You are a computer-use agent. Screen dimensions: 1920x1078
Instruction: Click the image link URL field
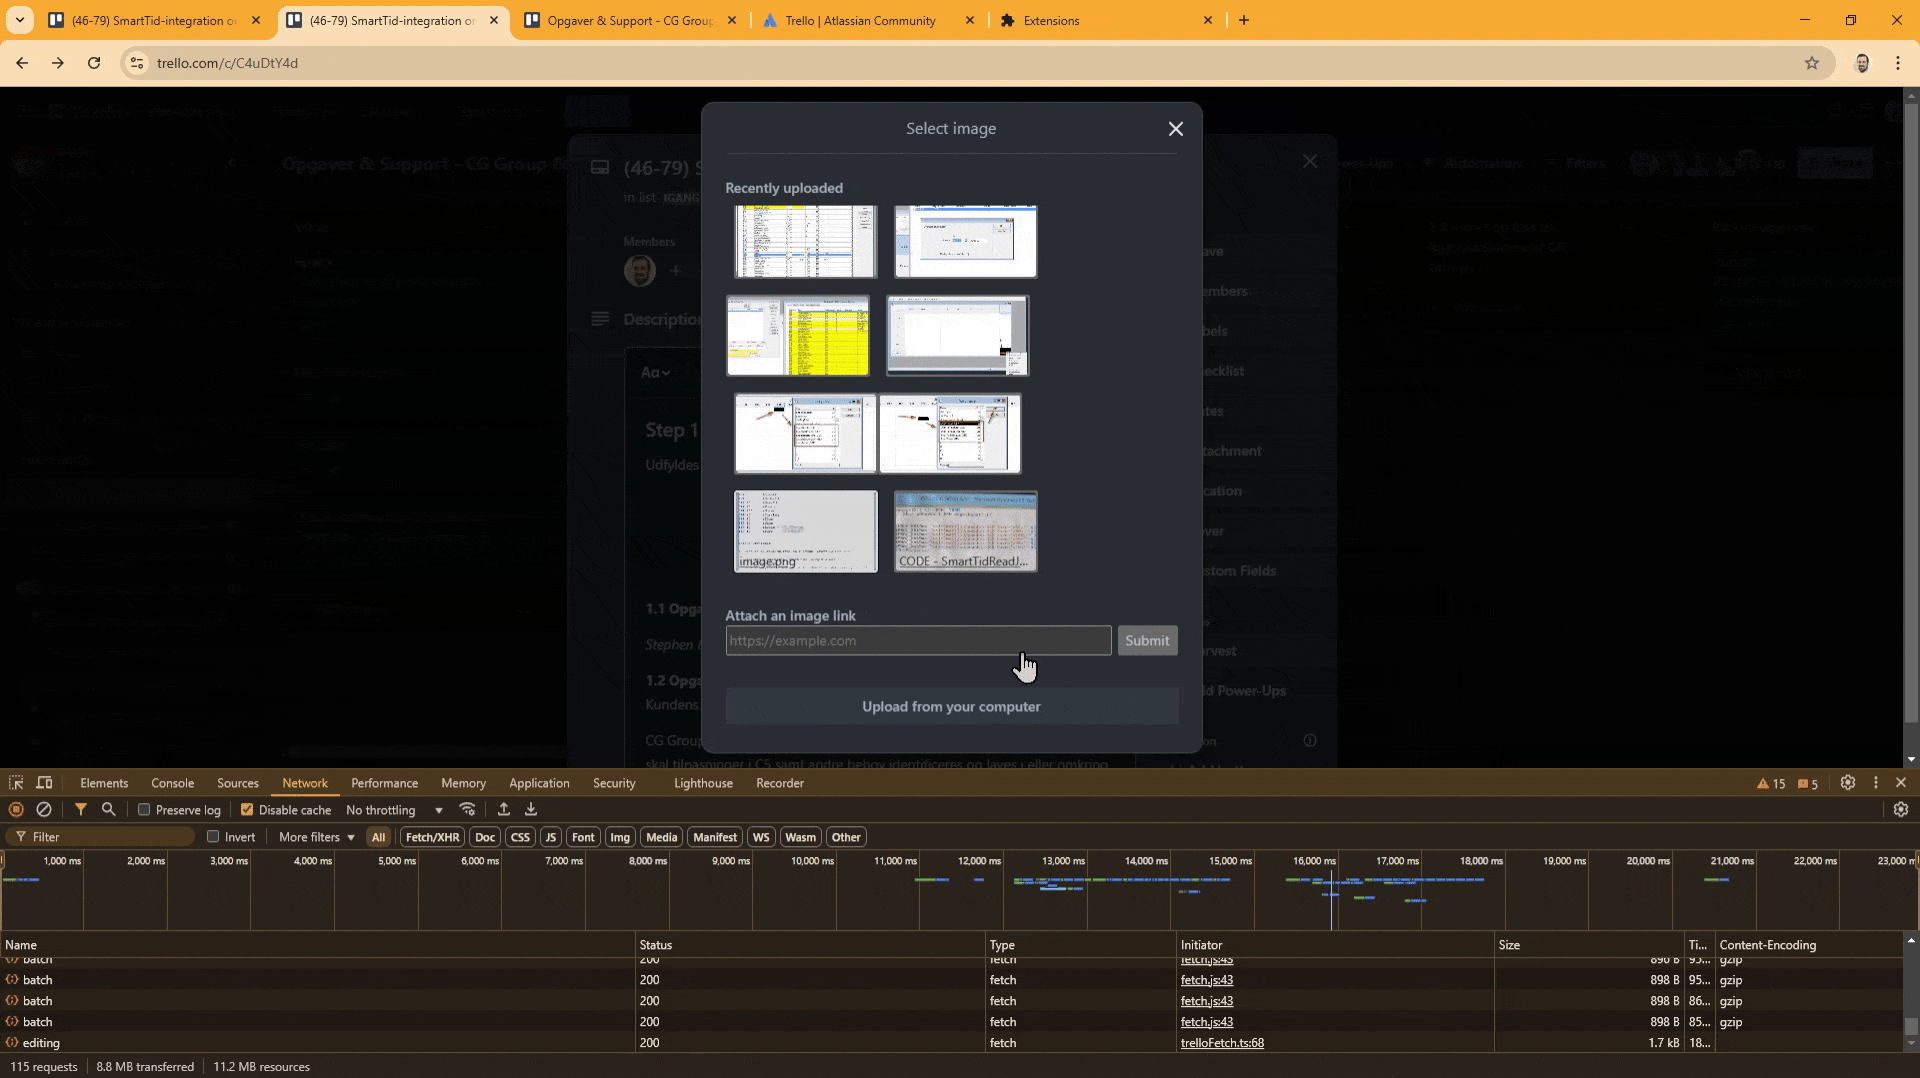(x=918, y=641)
